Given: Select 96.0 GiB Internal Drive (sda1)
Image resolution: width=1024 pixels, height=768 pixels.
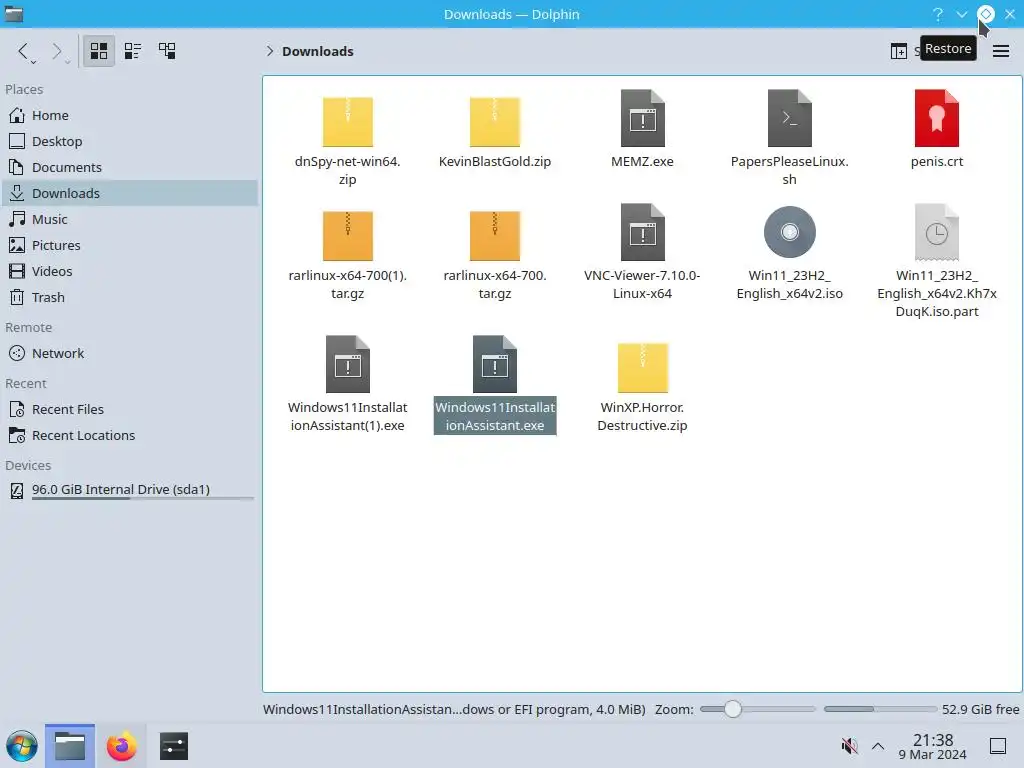Looking at the screenshot, I should coord(130,490).
